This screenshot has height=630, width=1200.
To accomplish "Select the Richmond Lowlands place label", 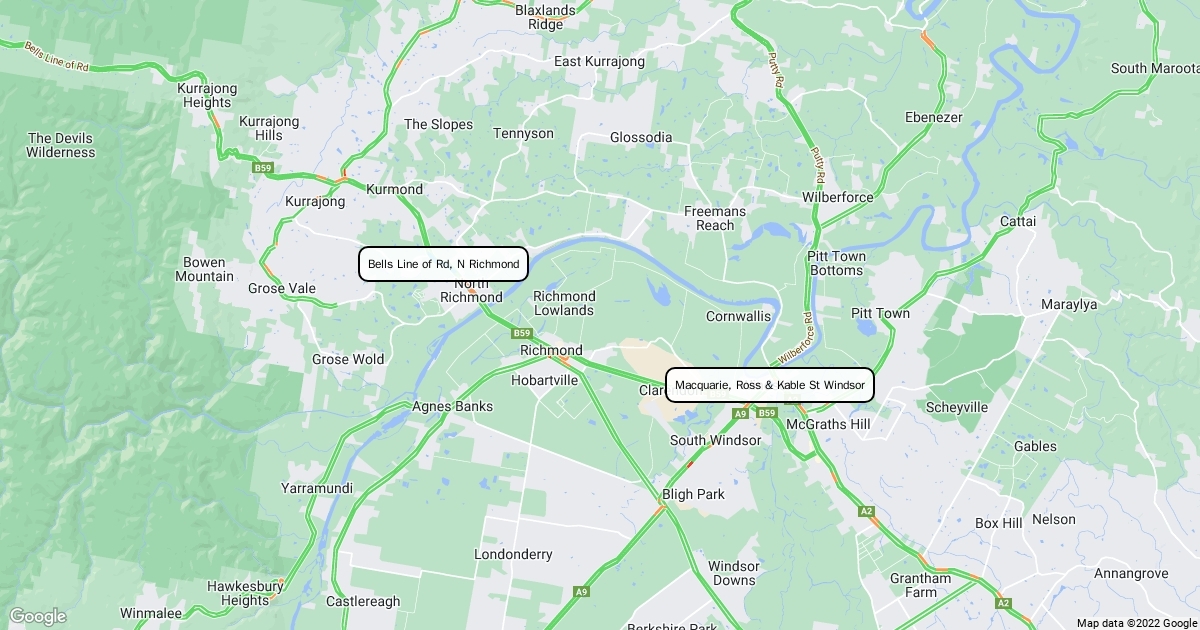I will (564, 303).
